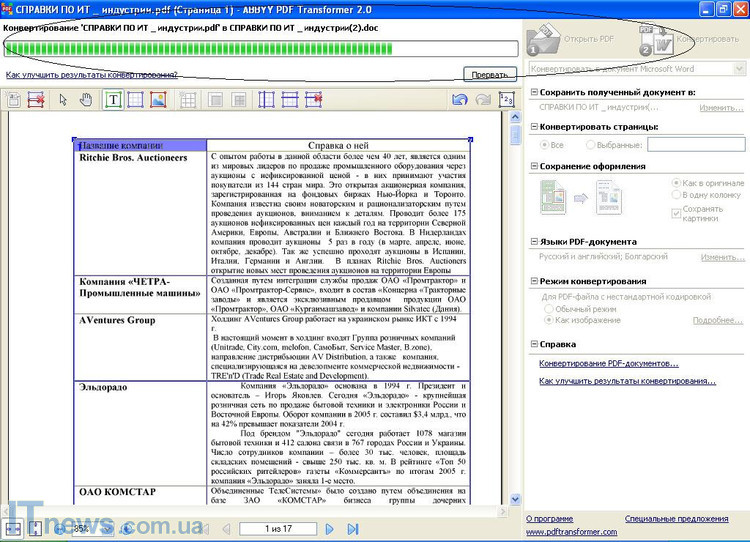Select the Выбранные pages radio button

click(x=590, y=144)
